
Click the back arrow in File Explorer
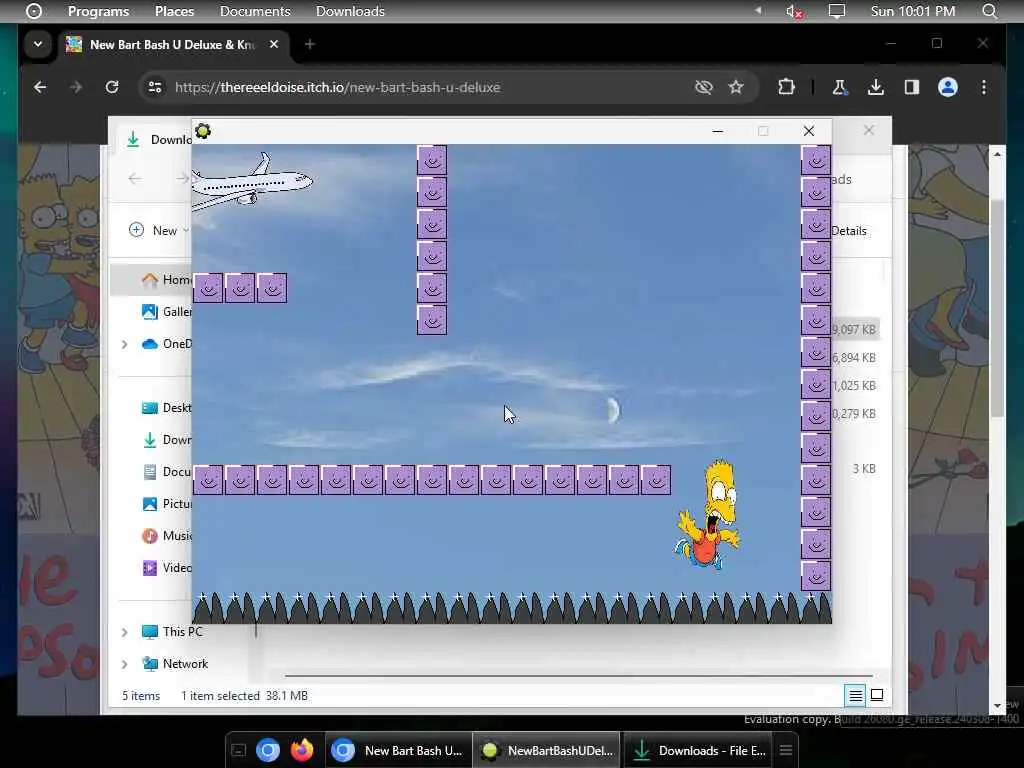[135, 178]
